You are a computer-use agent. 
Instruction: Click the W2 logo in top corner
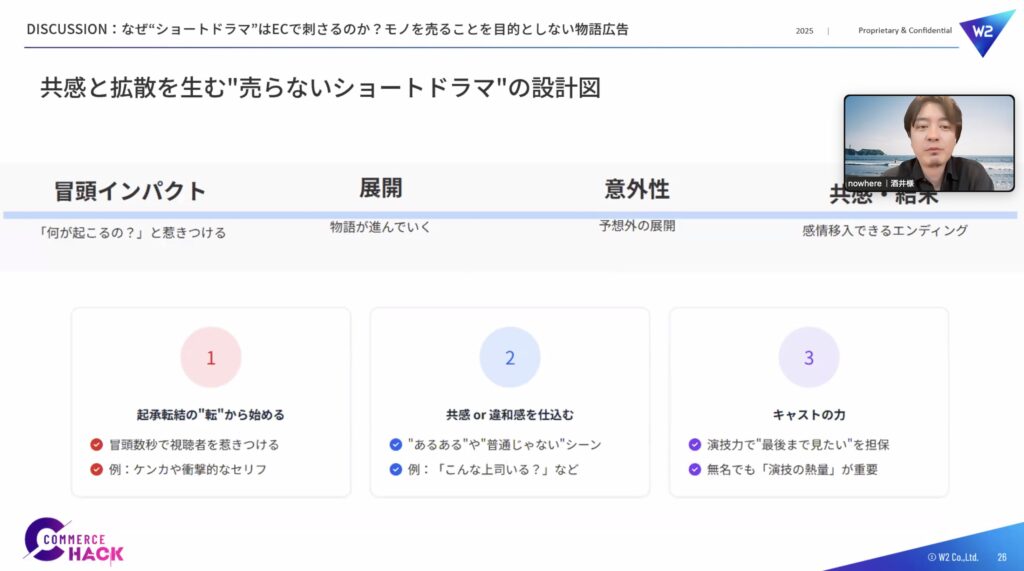(x=986, y=32)
